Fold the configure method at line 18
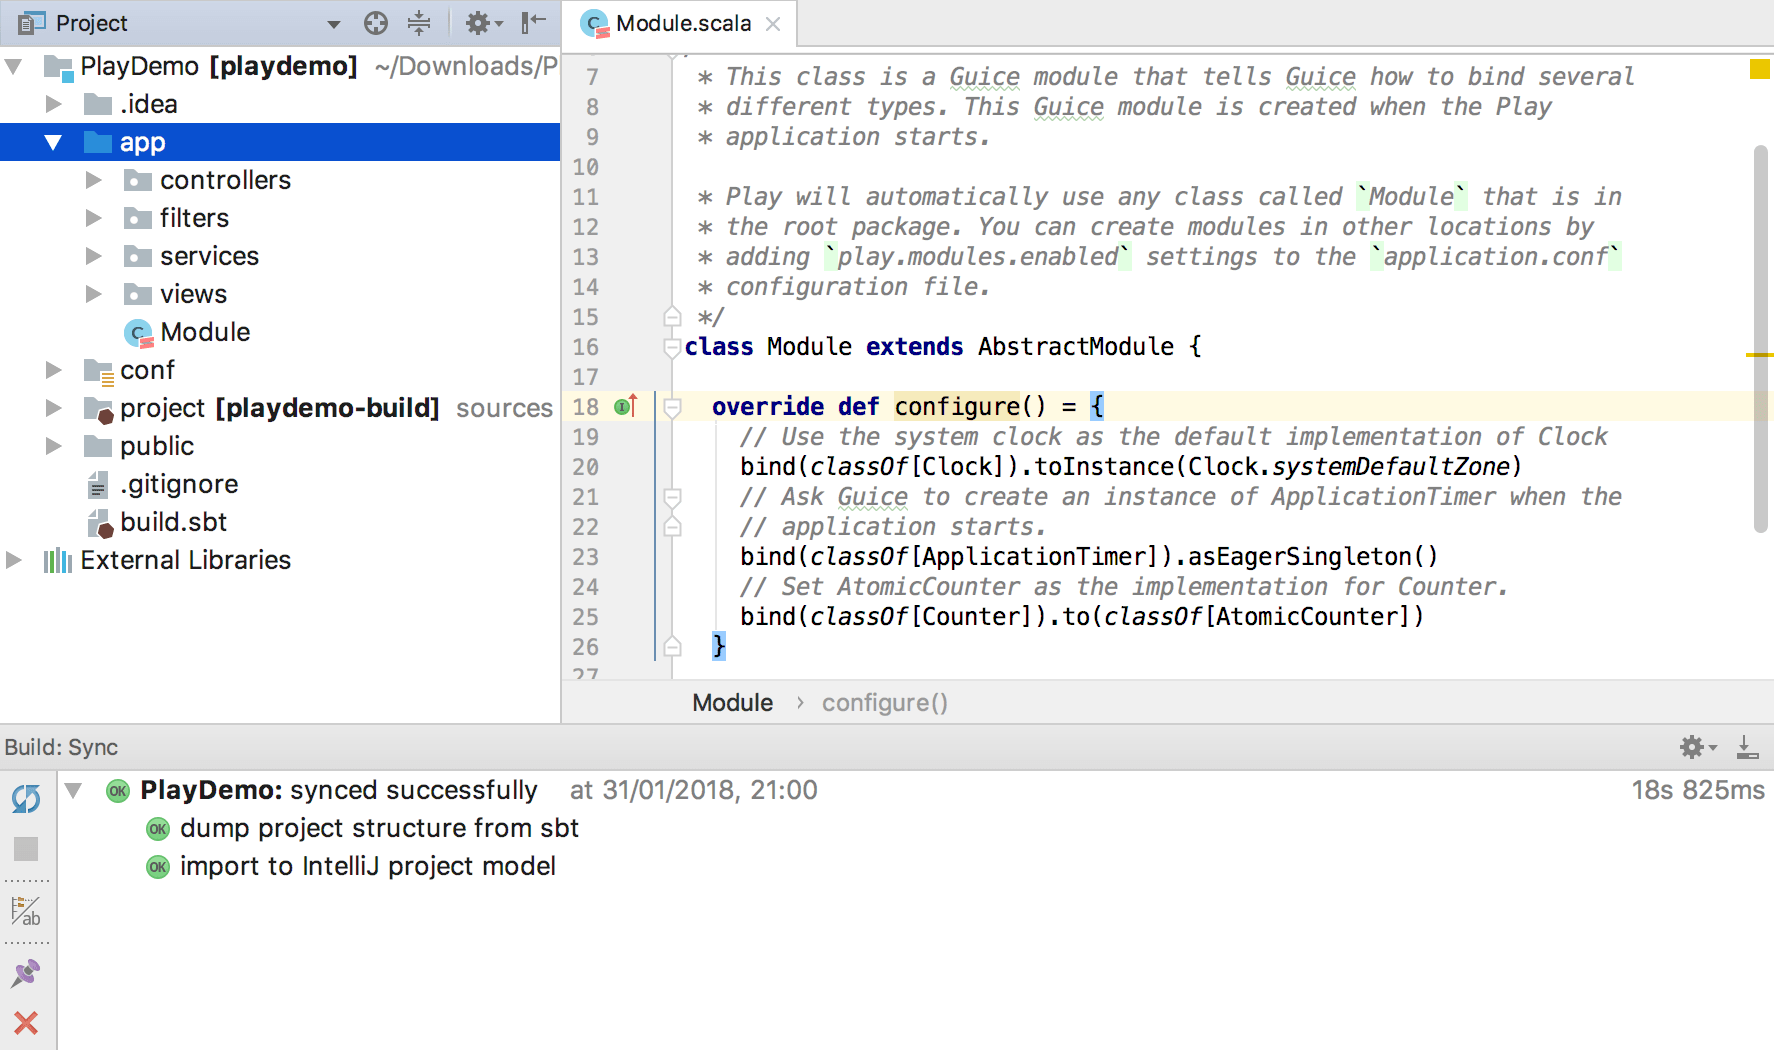This screenshot has width=1774, height=1050. 672,407
